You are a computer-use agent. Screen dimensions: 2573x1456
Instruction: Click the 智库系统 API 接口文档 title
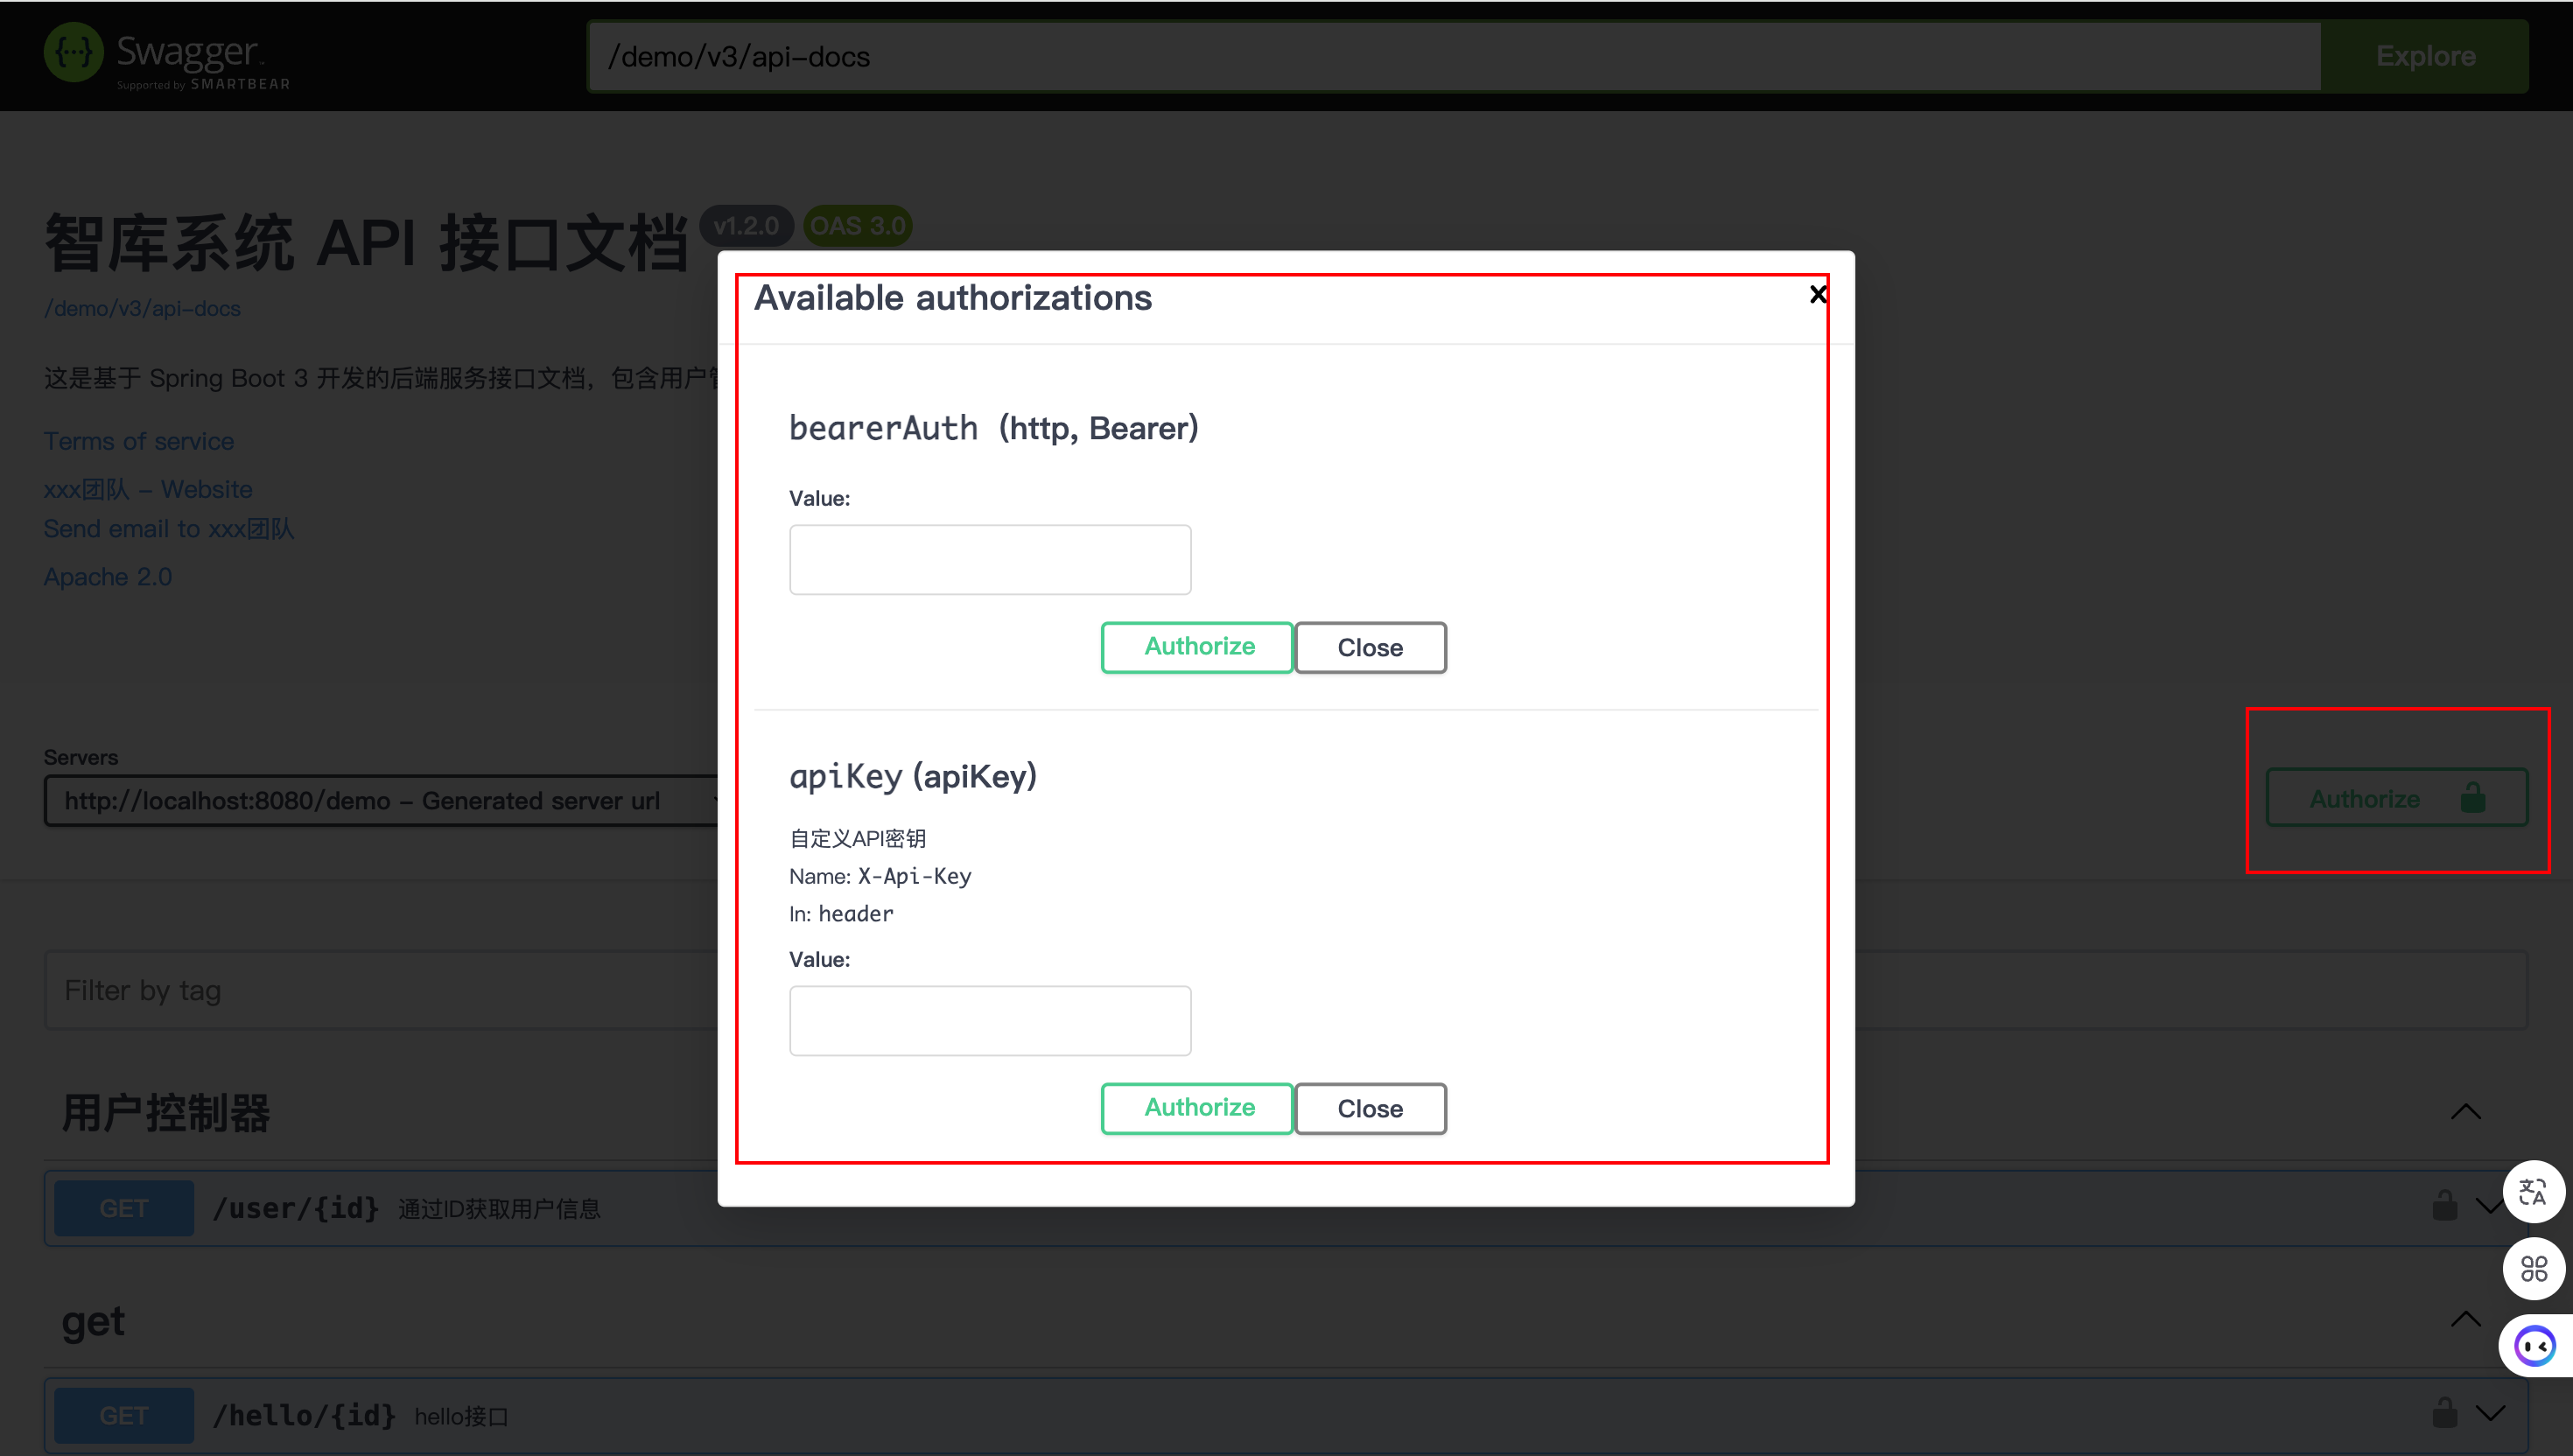click(366, 243)
